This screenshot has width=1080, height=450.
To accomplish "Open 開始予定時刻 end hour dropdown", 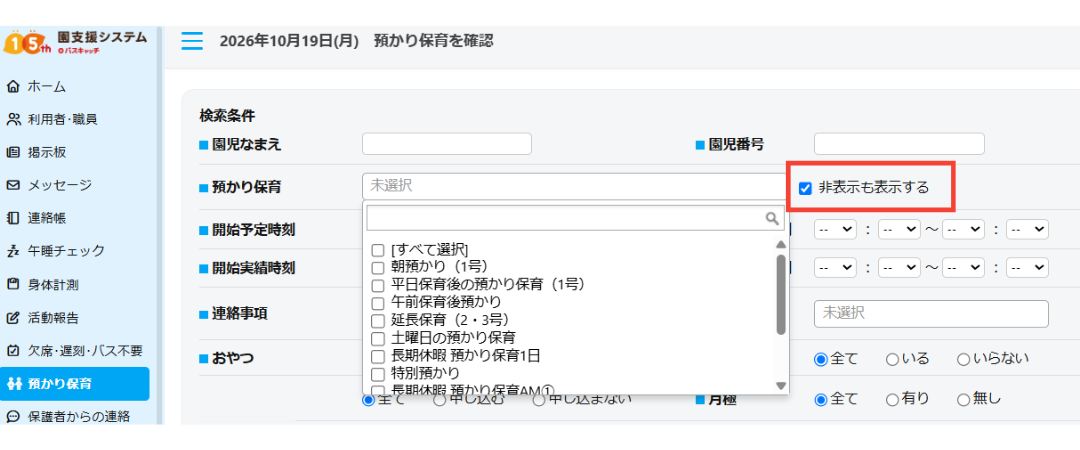I will pyautogui.click(x=963, y=229).
